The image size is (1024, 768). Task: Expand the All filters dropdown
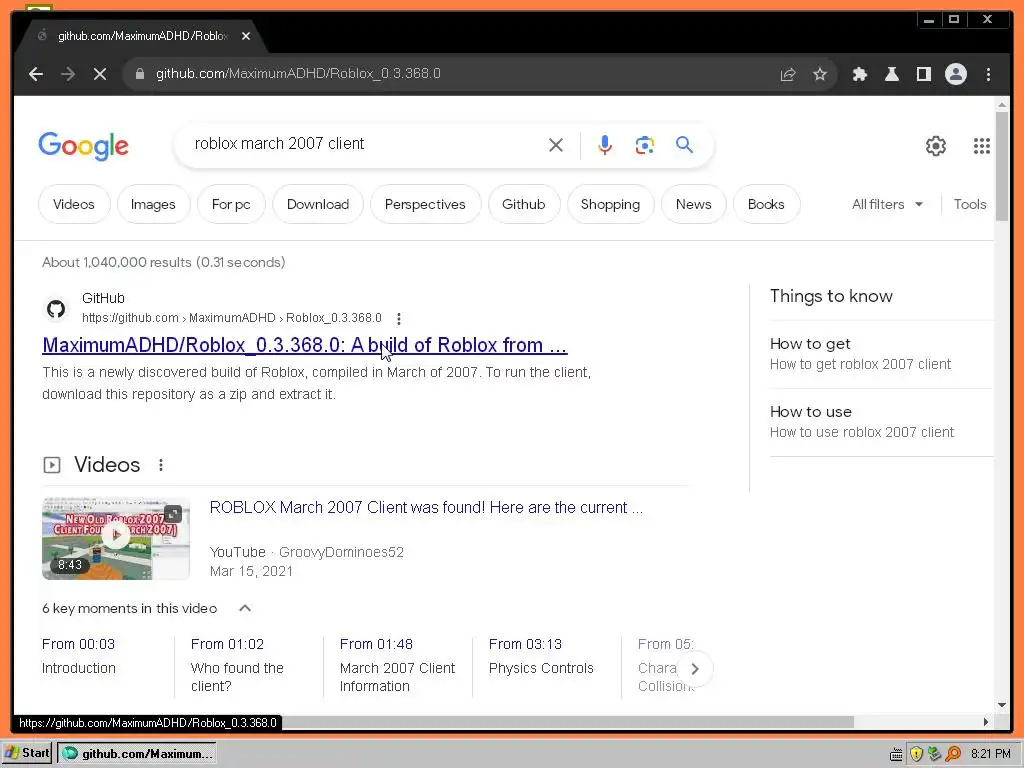(x=887, y=204)
